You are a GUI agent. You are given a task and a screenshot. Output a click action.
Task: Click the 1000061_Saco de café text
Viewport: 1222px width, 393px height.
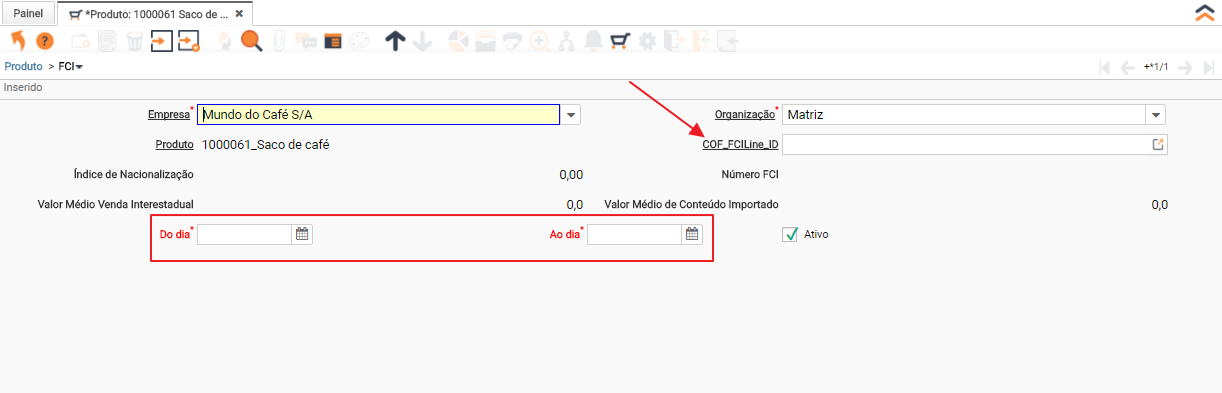(266, 145)
